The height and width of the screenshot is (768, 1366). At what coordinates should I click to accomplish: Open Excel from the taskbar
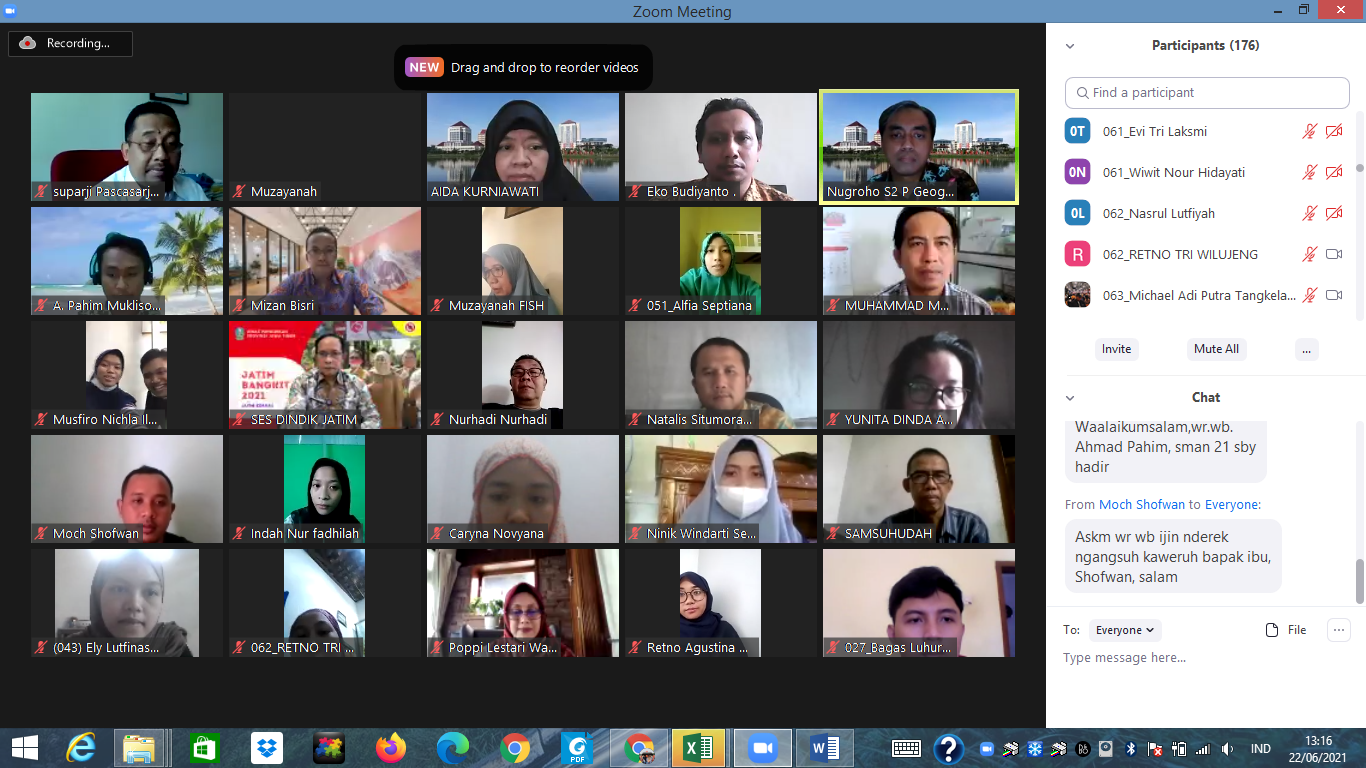point(697,748)
